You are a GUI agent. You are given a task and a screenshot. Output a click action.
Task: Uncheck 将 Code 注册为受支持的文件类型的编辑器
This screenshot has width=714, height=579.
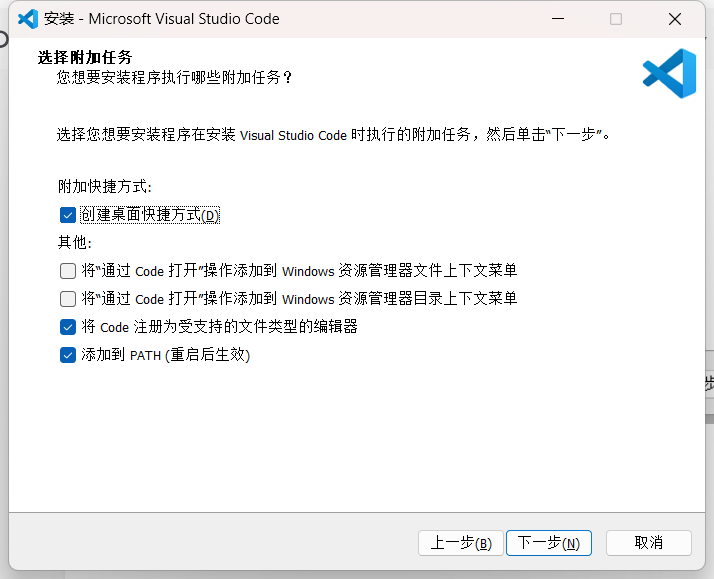[68, 327]
